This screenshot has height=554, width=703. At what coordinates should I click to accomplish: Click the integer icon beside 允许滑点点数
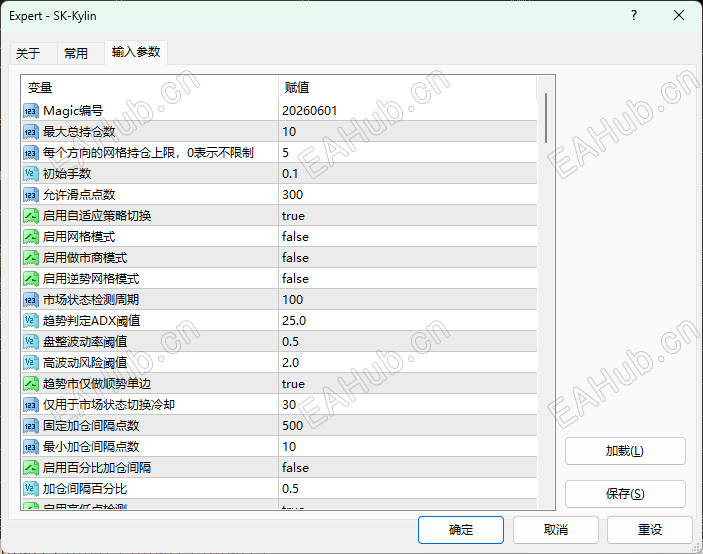30,195
